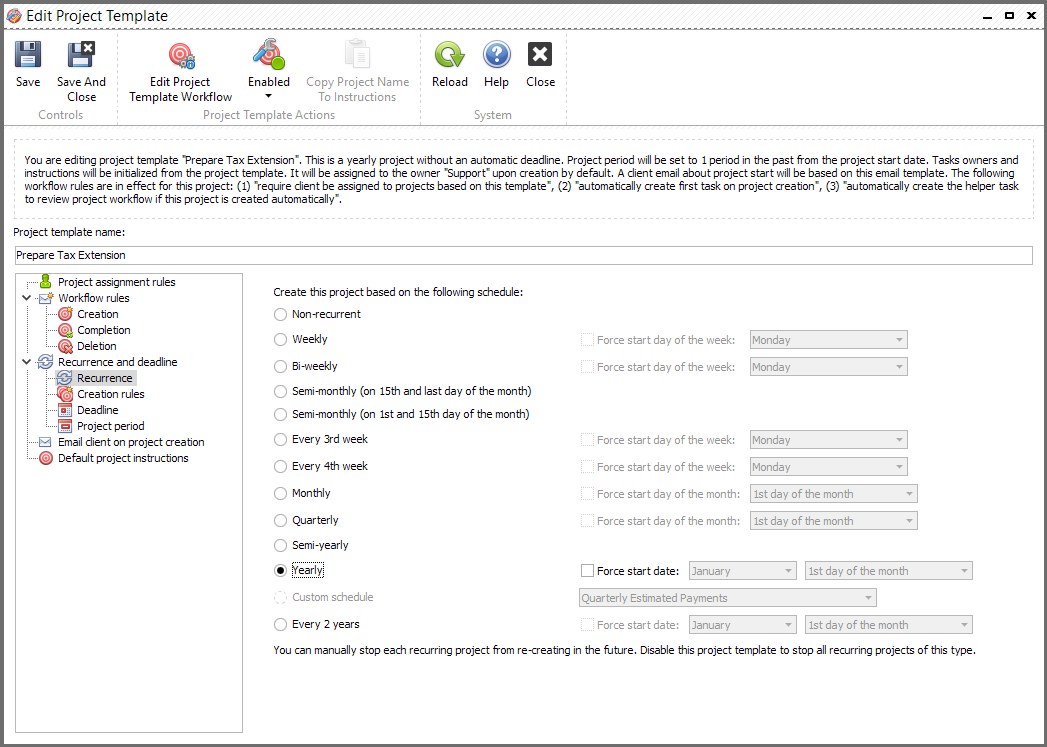This screenshot has height=747, width=1047.
Task: Open the Every 3rd week Monday dropdown
Action: point(829,440)
